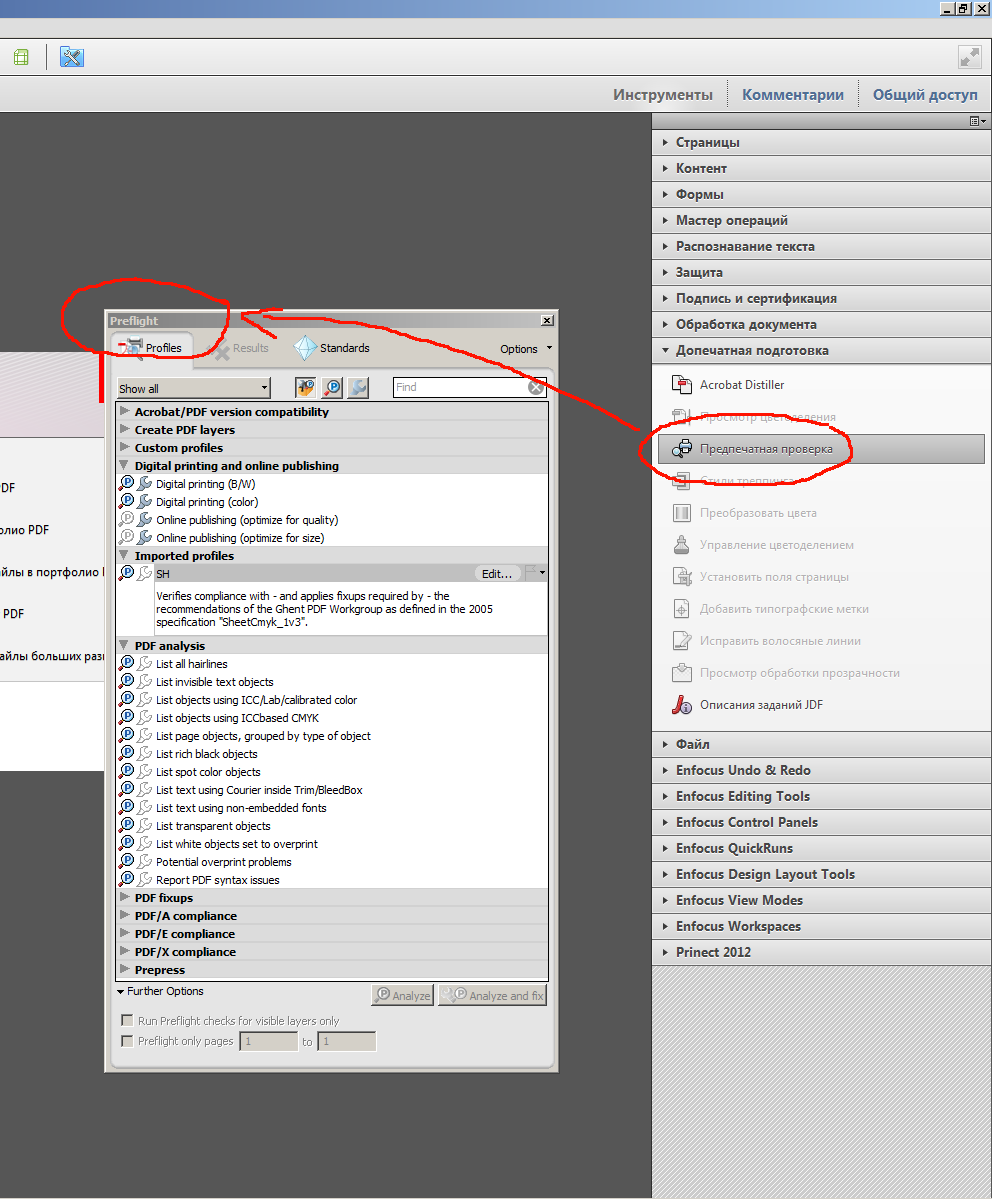Open the Общий доступ pane
992x1200 pixels.
(925, 95)
